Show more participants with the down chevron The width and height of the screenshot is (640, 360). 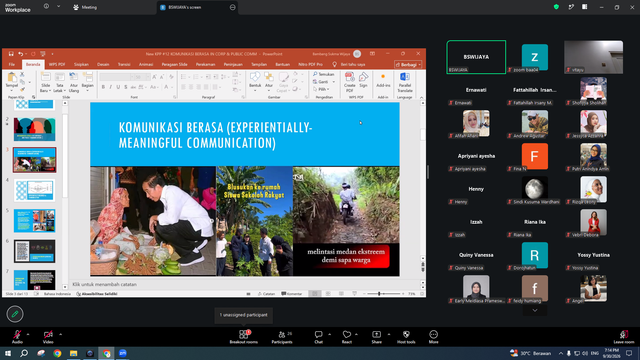(535, 311)
